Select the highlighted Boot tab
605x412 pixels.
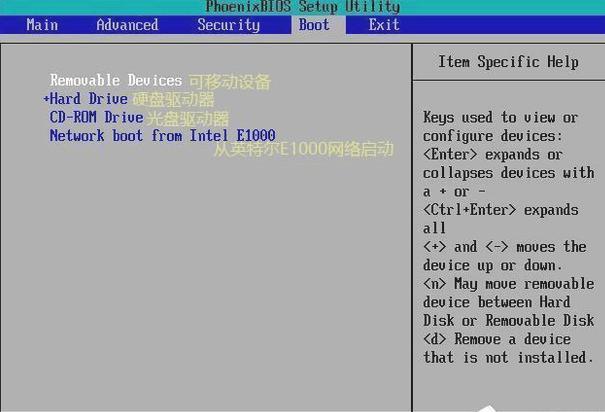(314, 25)
